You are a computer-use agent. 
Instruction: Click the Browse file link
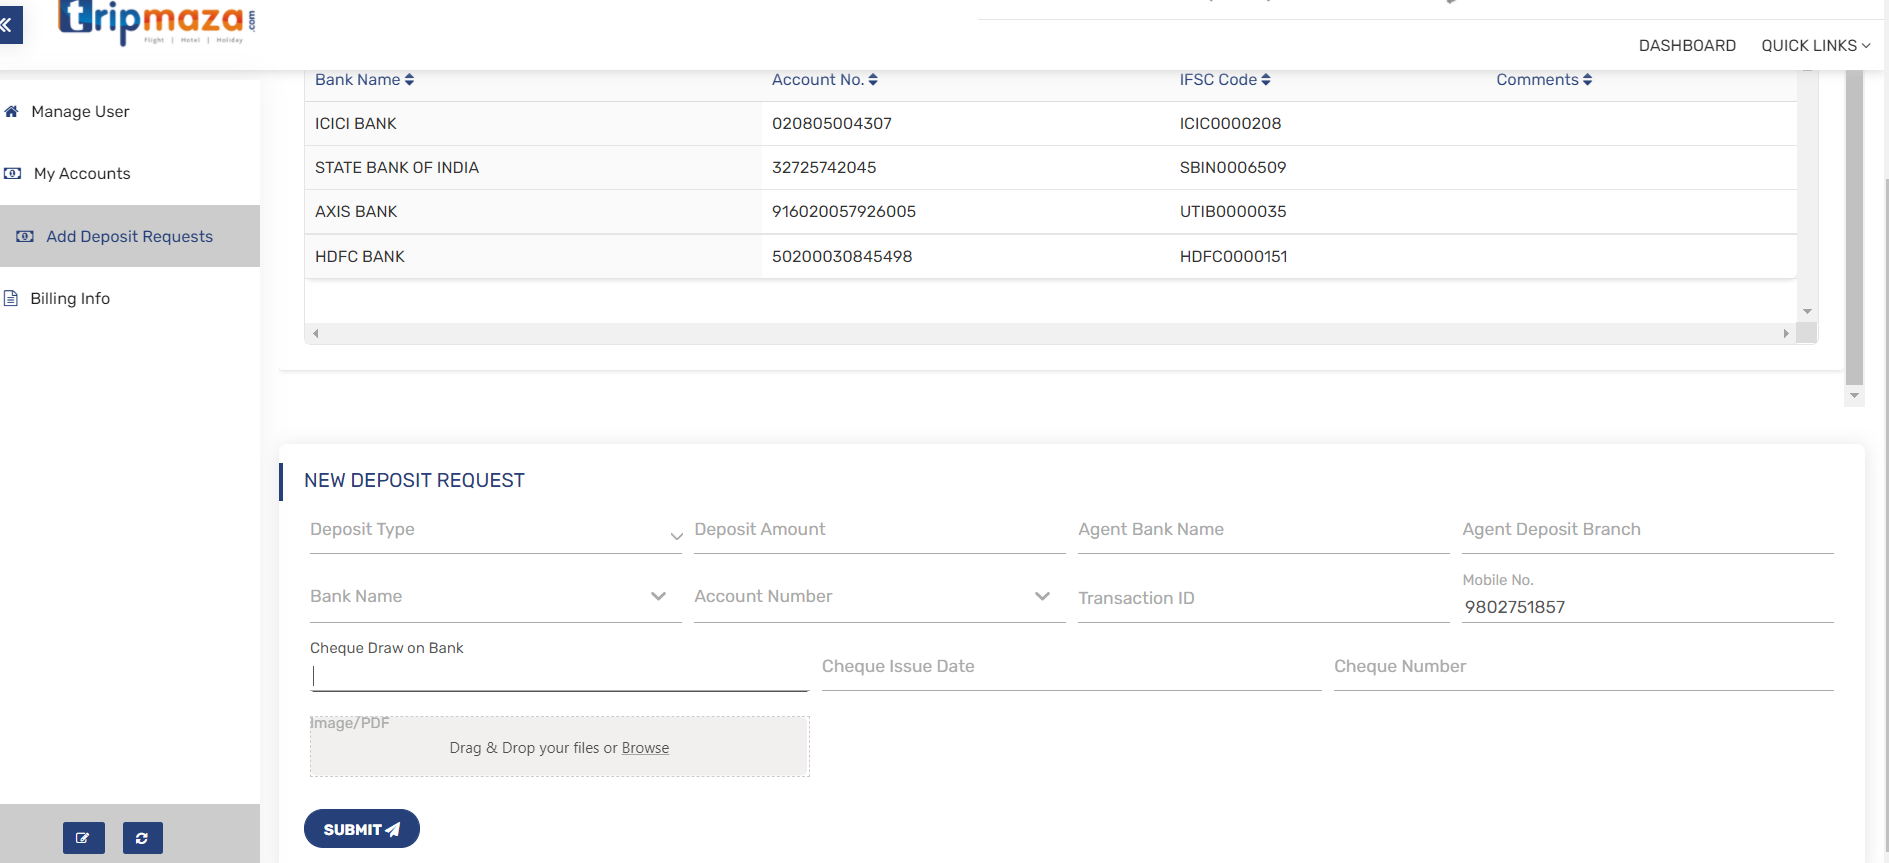pyautogui.click(x=645, y=748)
